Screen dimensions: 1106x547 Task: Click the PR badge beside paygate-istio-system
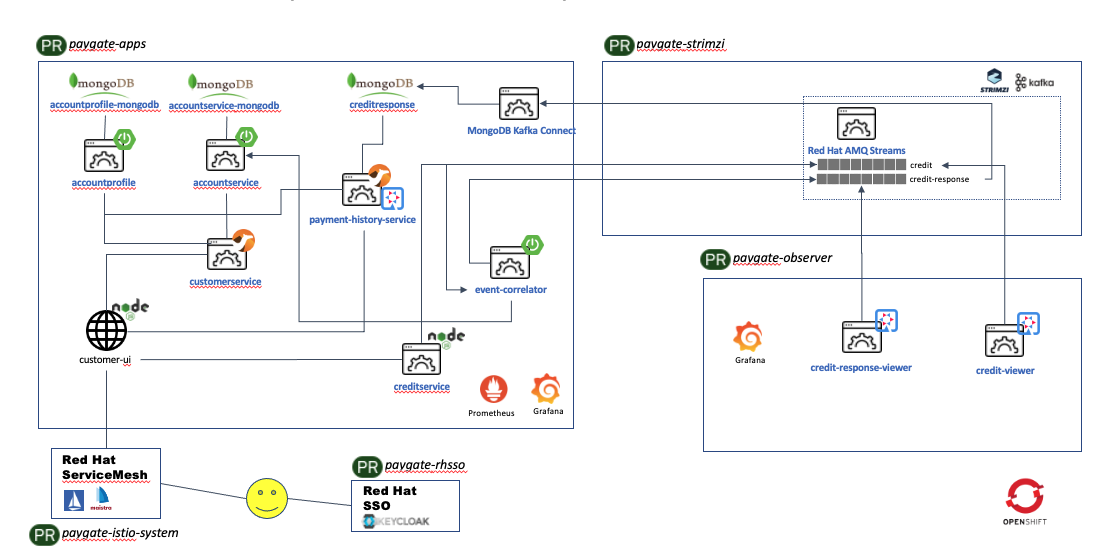44,534
